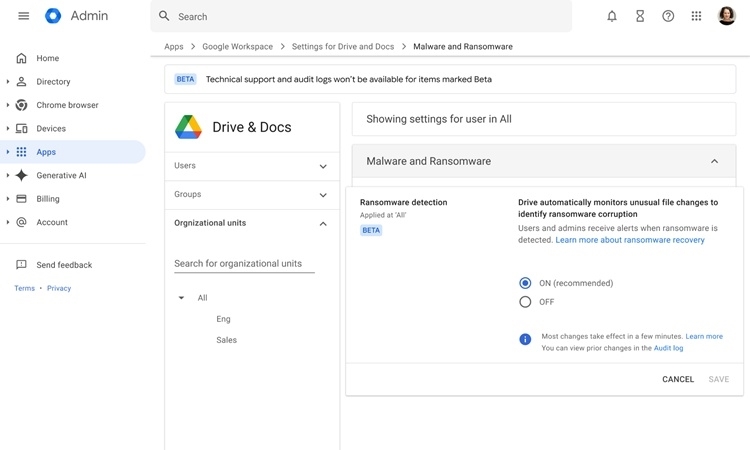This screenshot has width=750, height=450.
Task: Click the user profile avatar
Action: pos(727,16)
